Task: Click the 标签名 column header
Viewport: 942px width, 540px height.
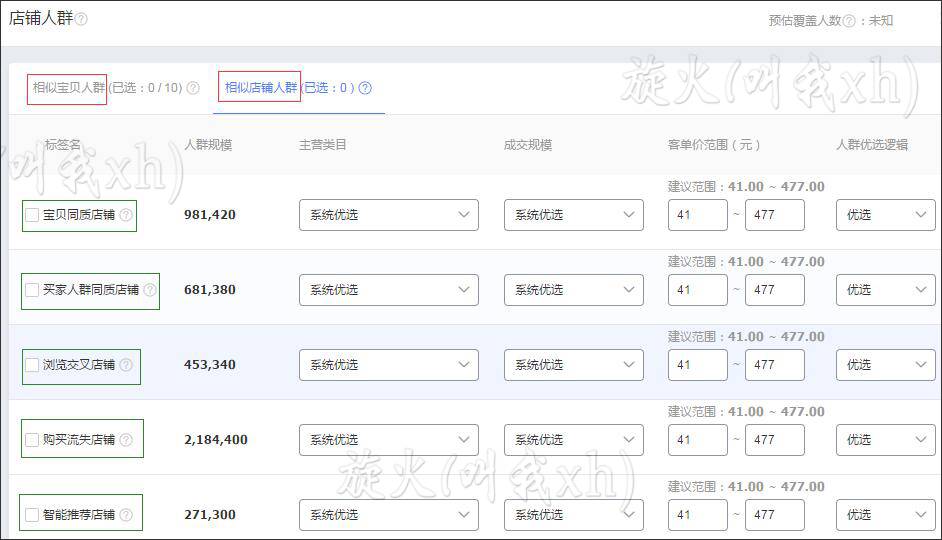Action: (62, 145)
